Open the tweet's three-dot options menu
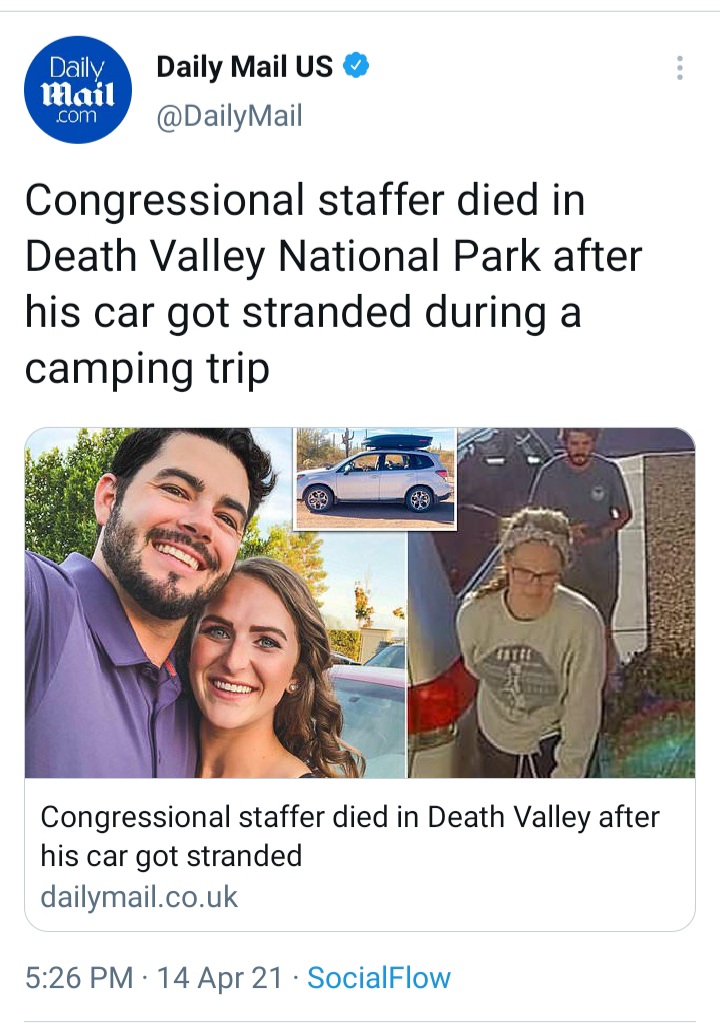 click(x=680, y=68)
